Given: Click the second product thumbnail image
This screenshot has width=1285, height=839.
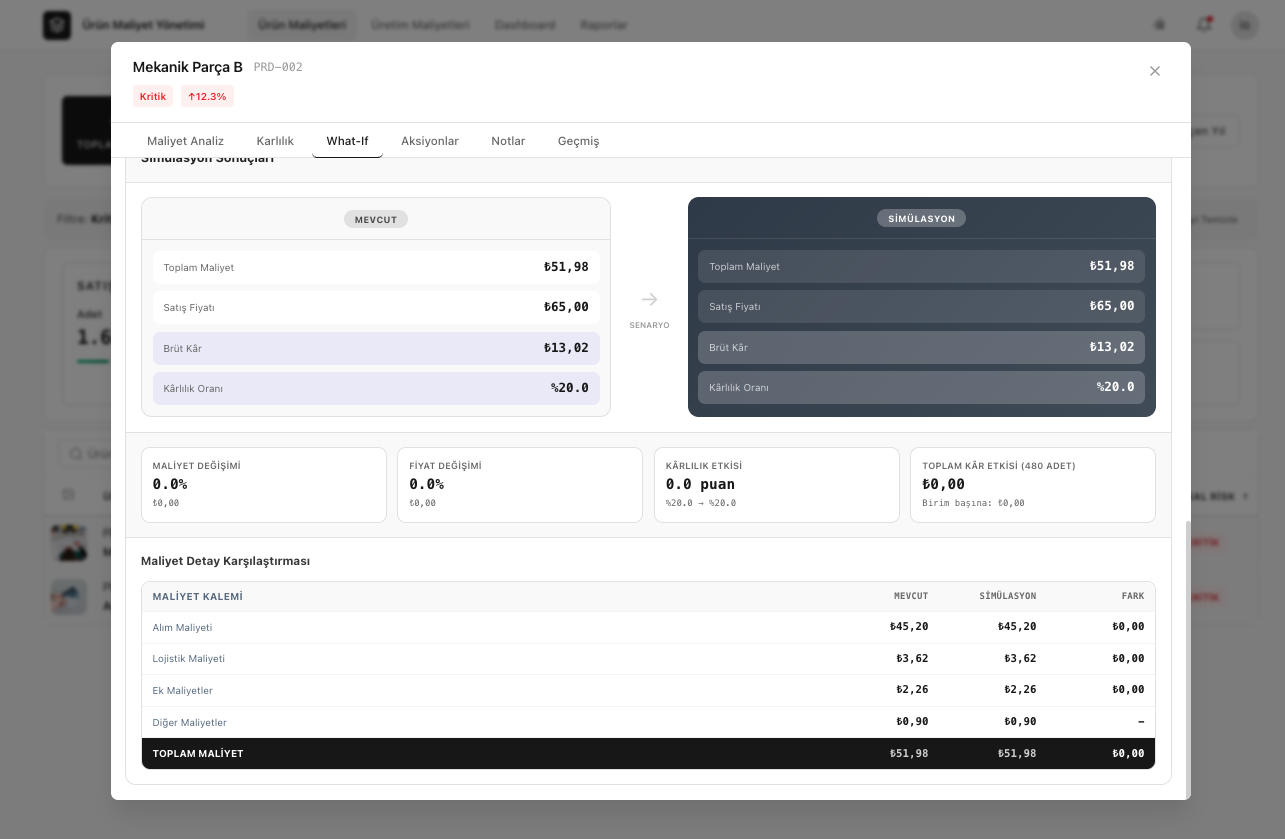Looking at the screenshot, I should 69,597.
